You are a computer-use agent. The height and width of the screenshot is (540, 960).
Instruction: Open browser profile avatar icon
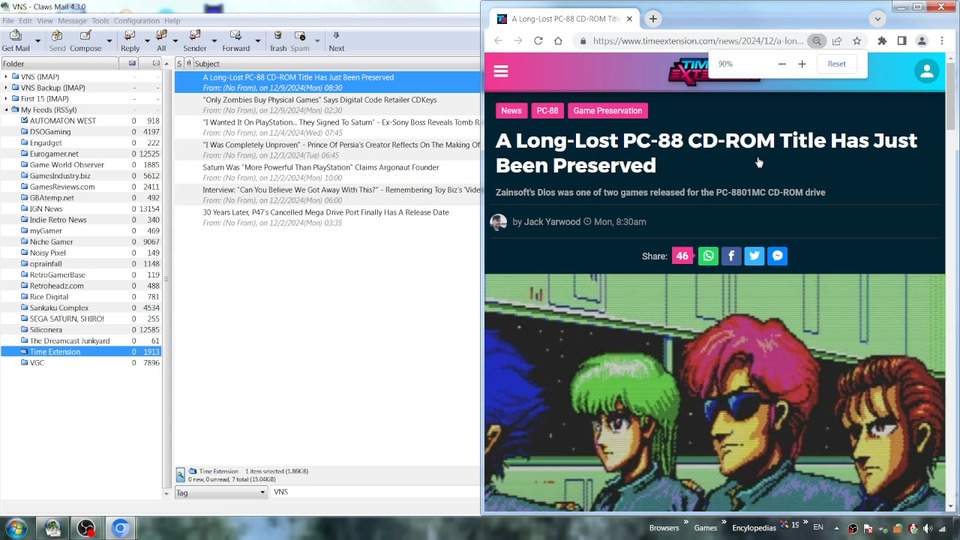921,41
